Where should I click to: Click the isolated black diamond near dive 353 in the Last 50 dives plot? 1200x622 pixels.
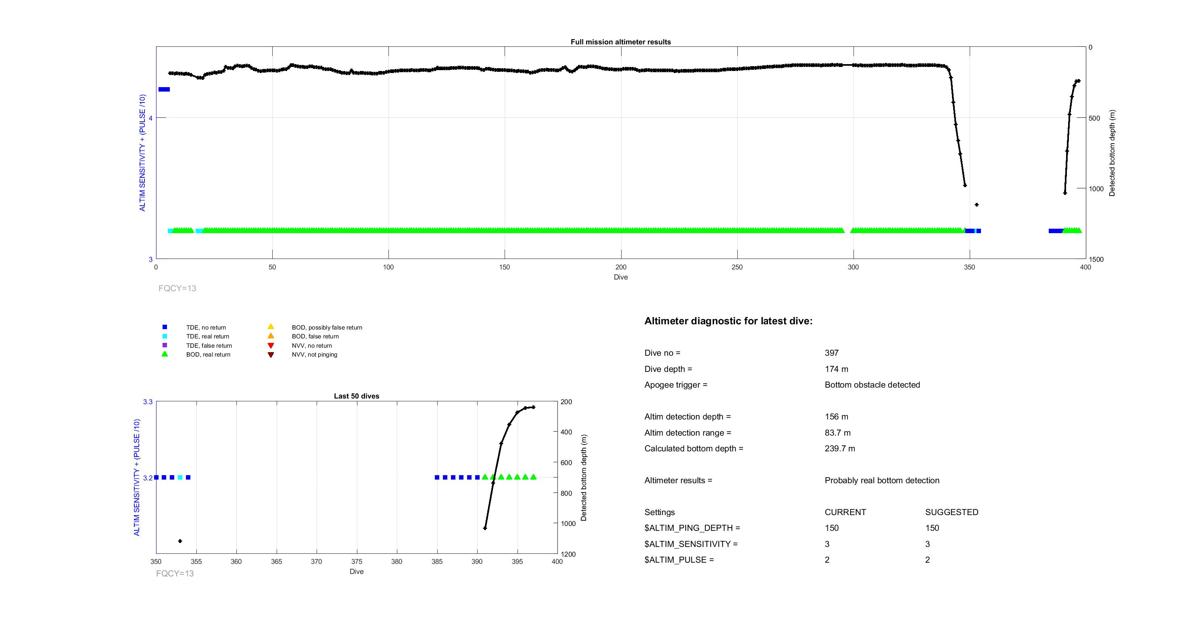click(180, 541)
